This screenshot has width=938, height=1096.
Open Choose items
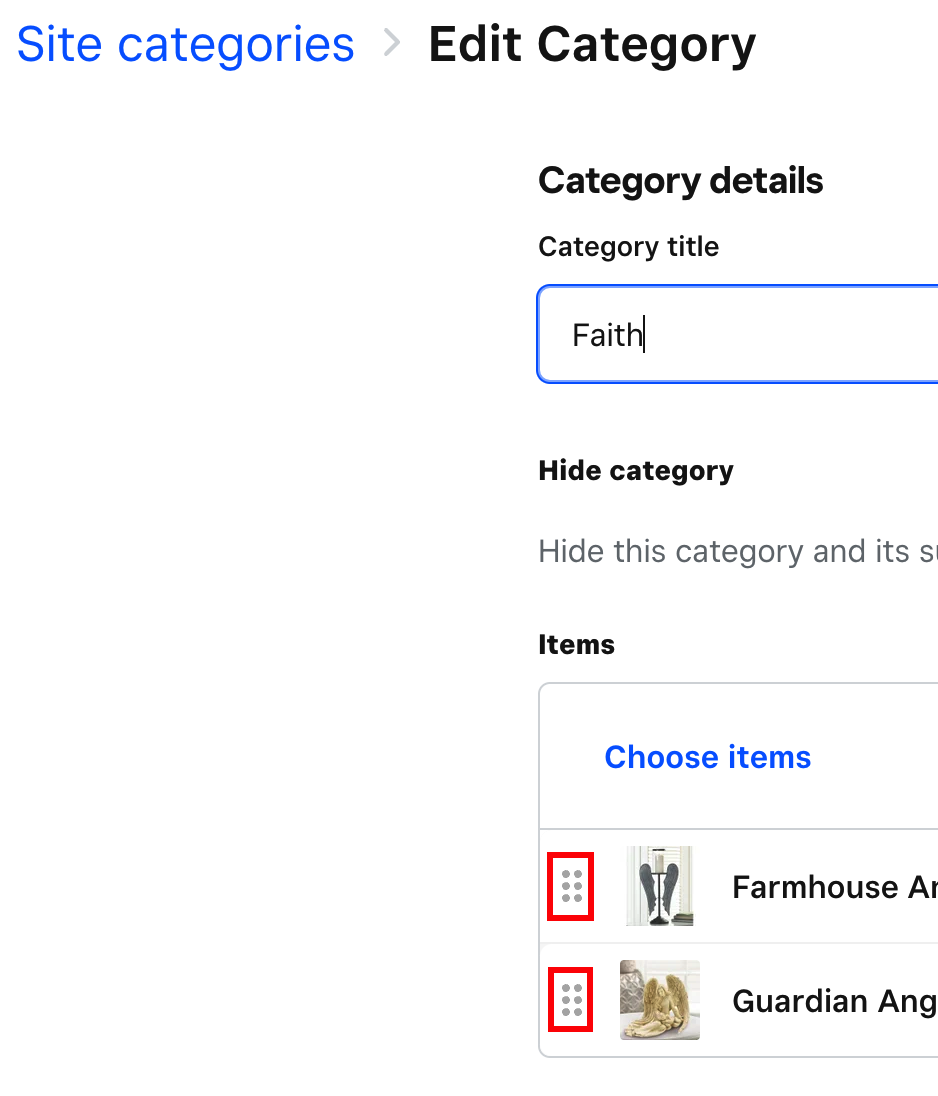(x=707, y=757)
